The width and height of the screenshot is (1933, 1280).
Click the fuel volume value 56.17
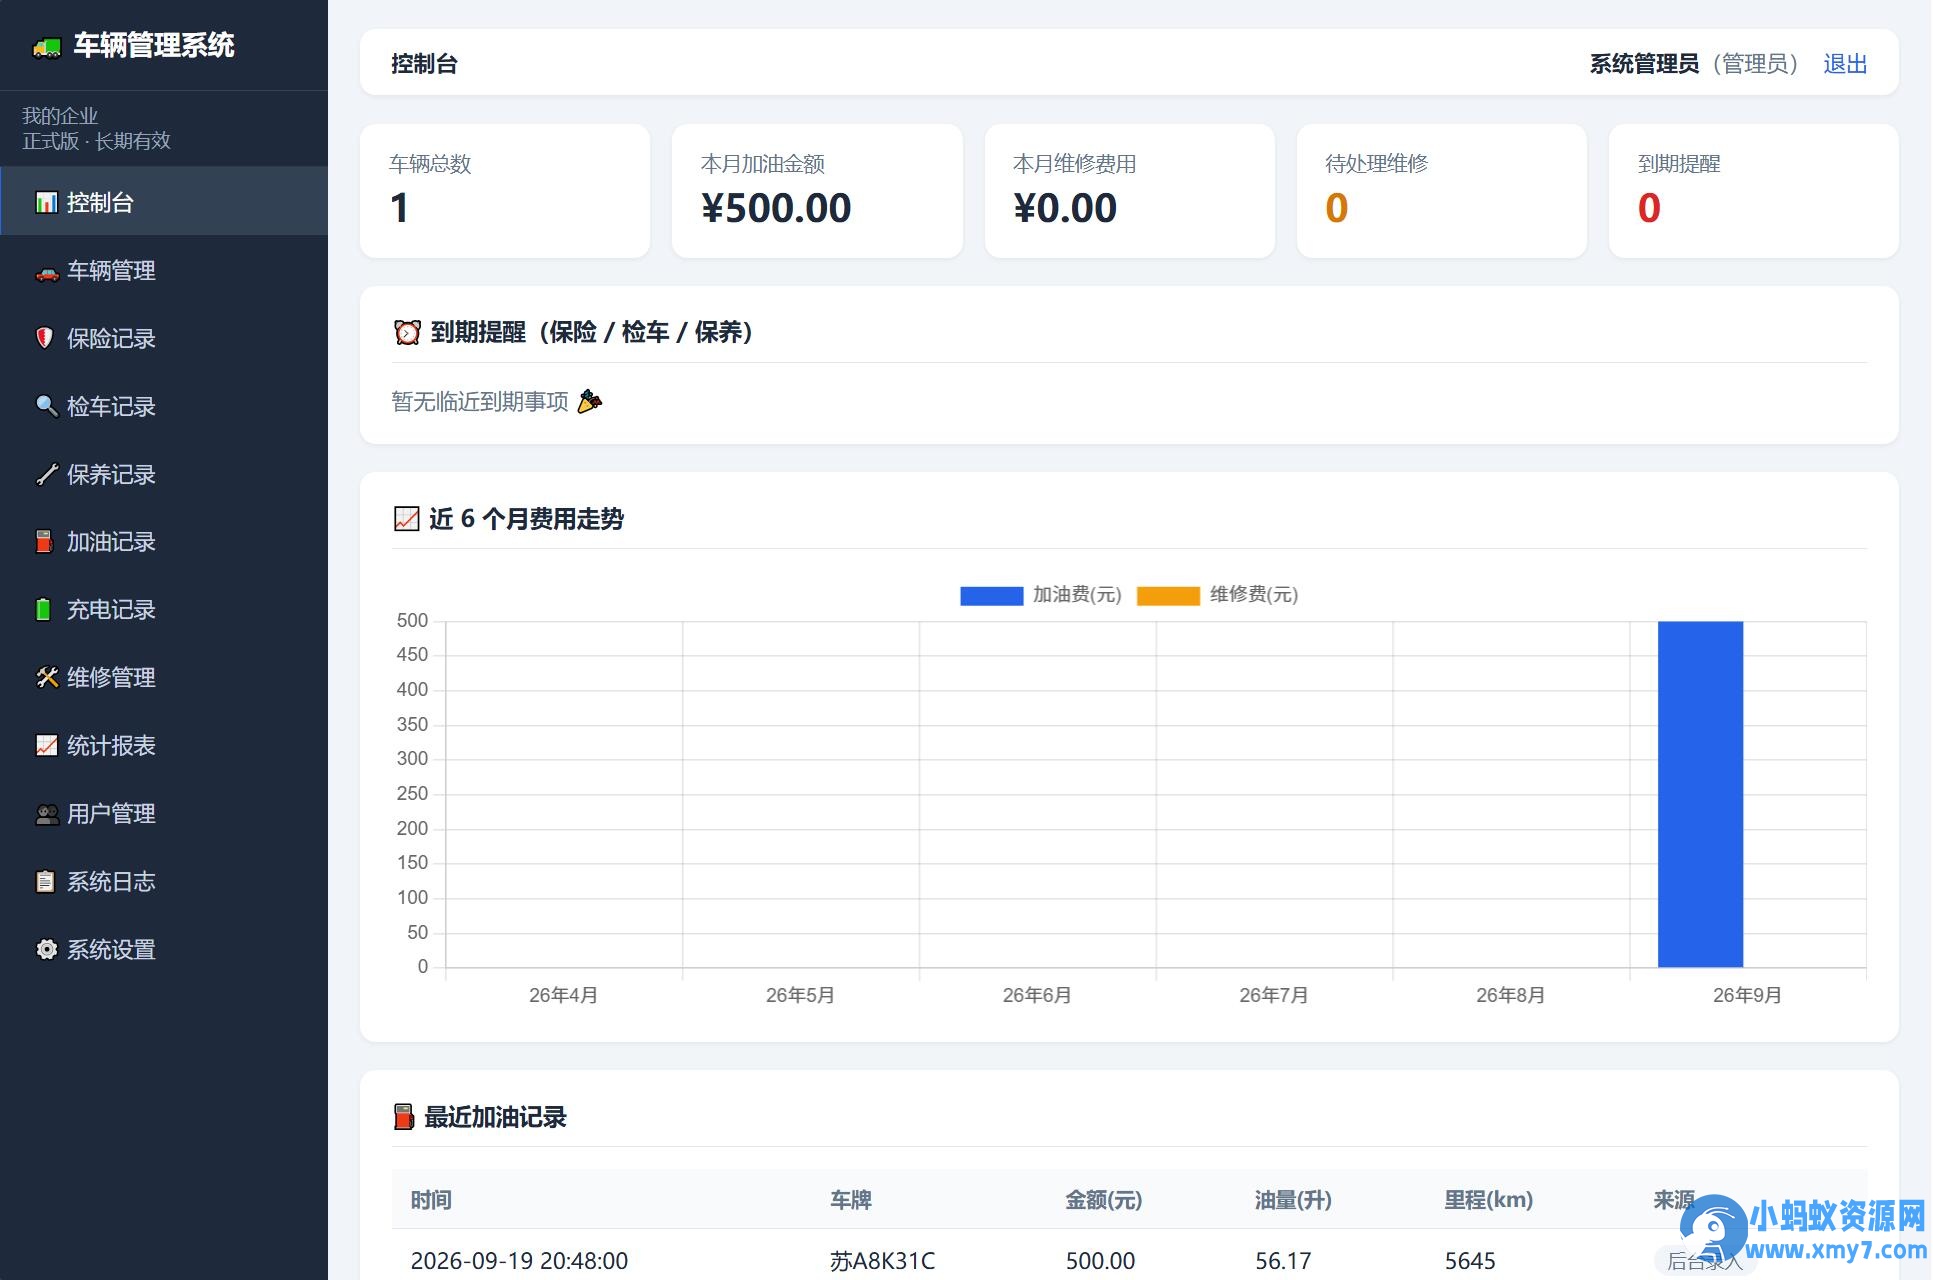pyautogui.click(x=1283, y=1261)
